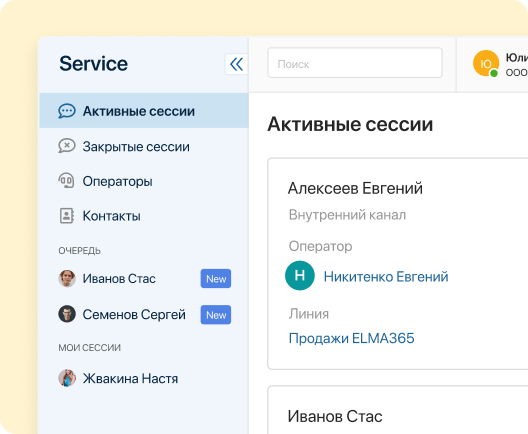
Task: Open Активные сессии in the sidebar
Action: click(x=144, y=111)
